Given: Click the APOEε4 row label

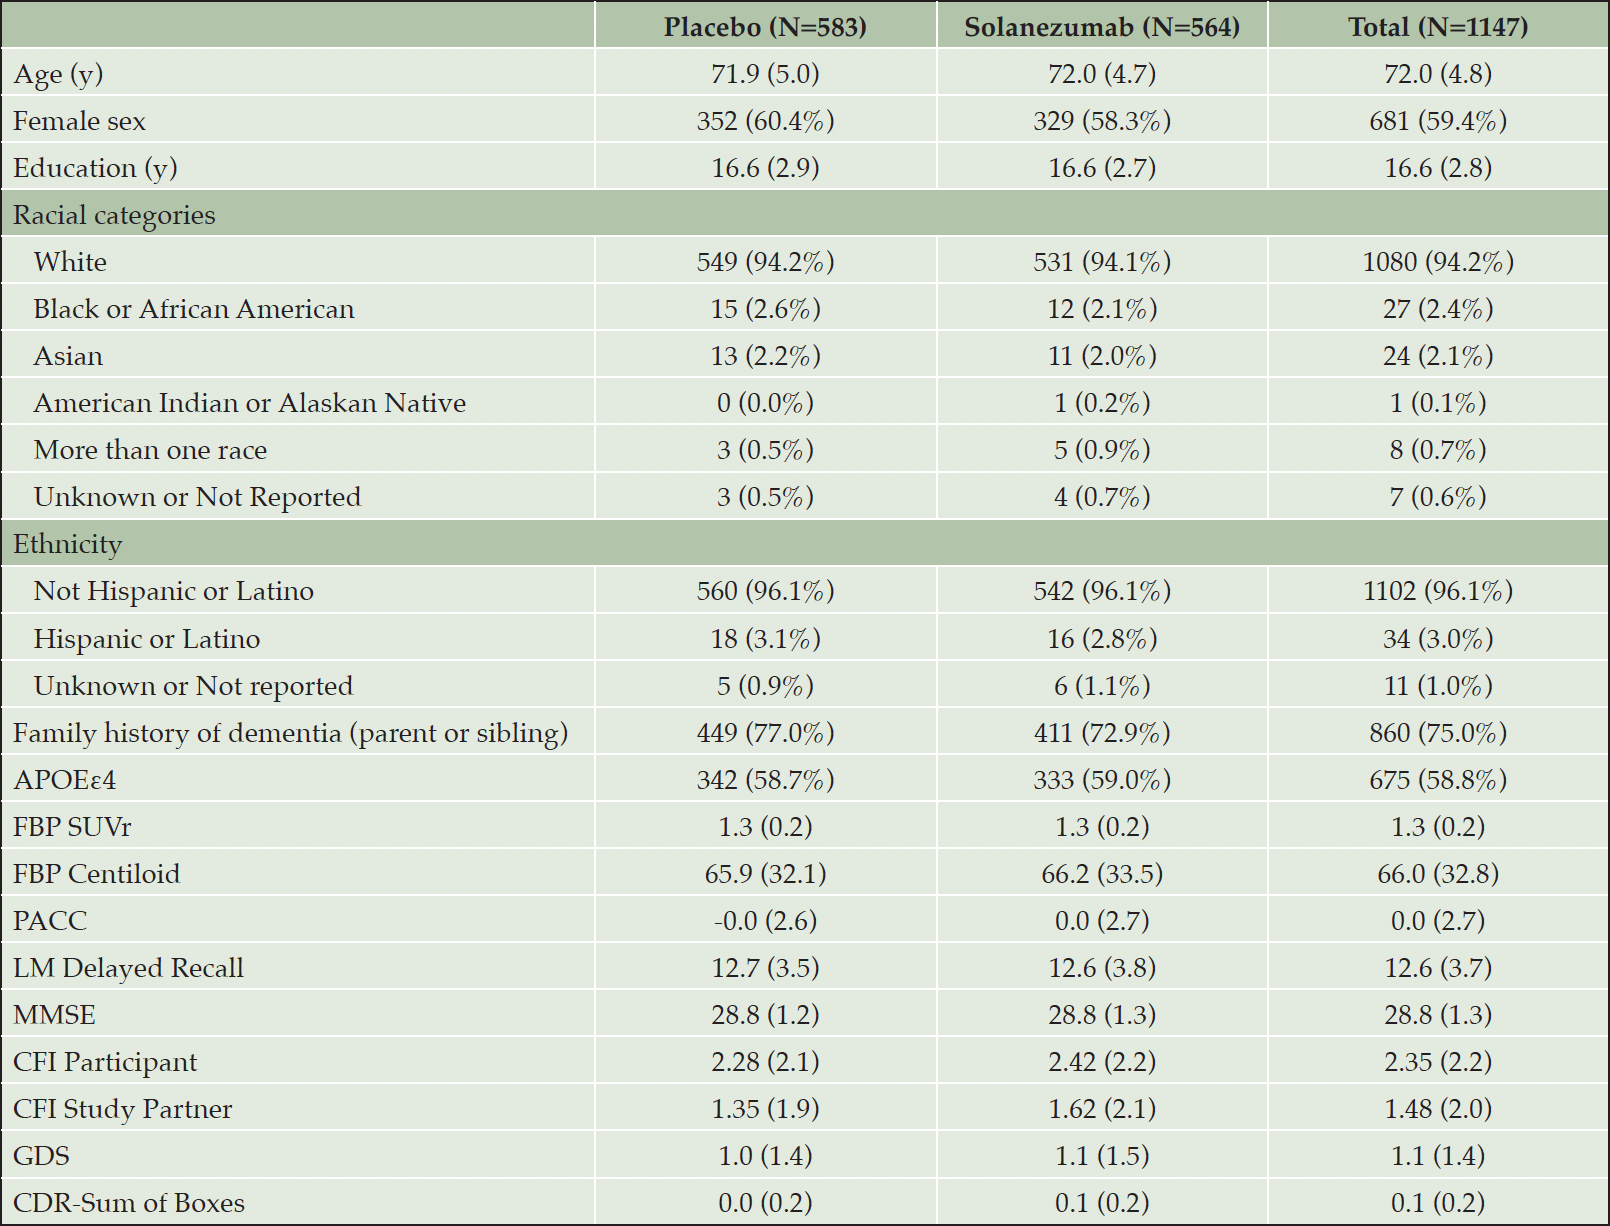Looking at the screenshot, I should [65, 780].
